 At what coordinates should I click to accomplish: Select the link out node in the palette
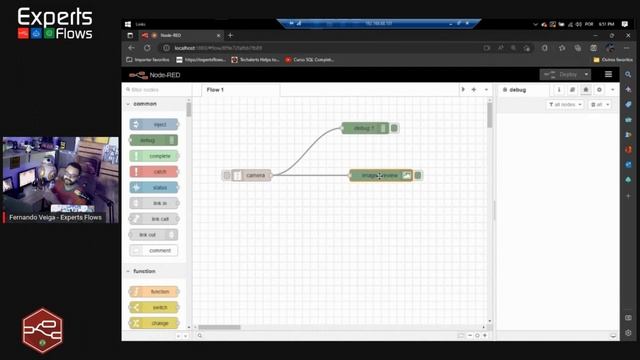(x=154, y=235)
